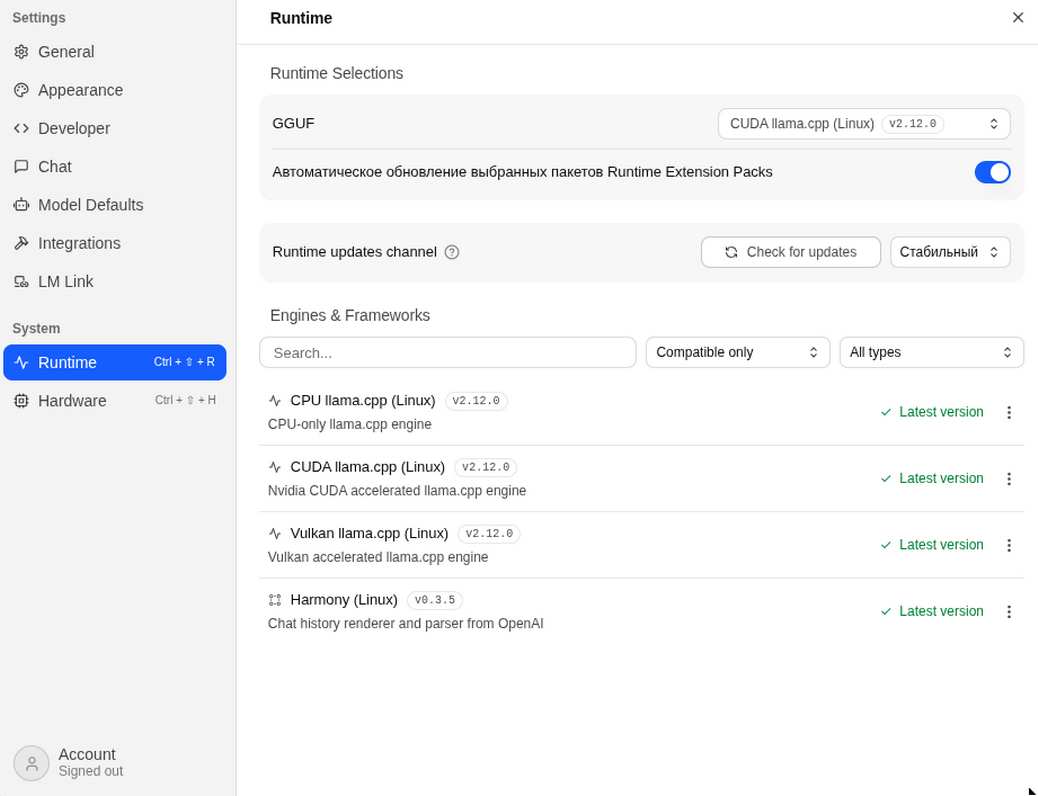Click the Chat bubble icon

pyautogui.click(x=21, y=166)
